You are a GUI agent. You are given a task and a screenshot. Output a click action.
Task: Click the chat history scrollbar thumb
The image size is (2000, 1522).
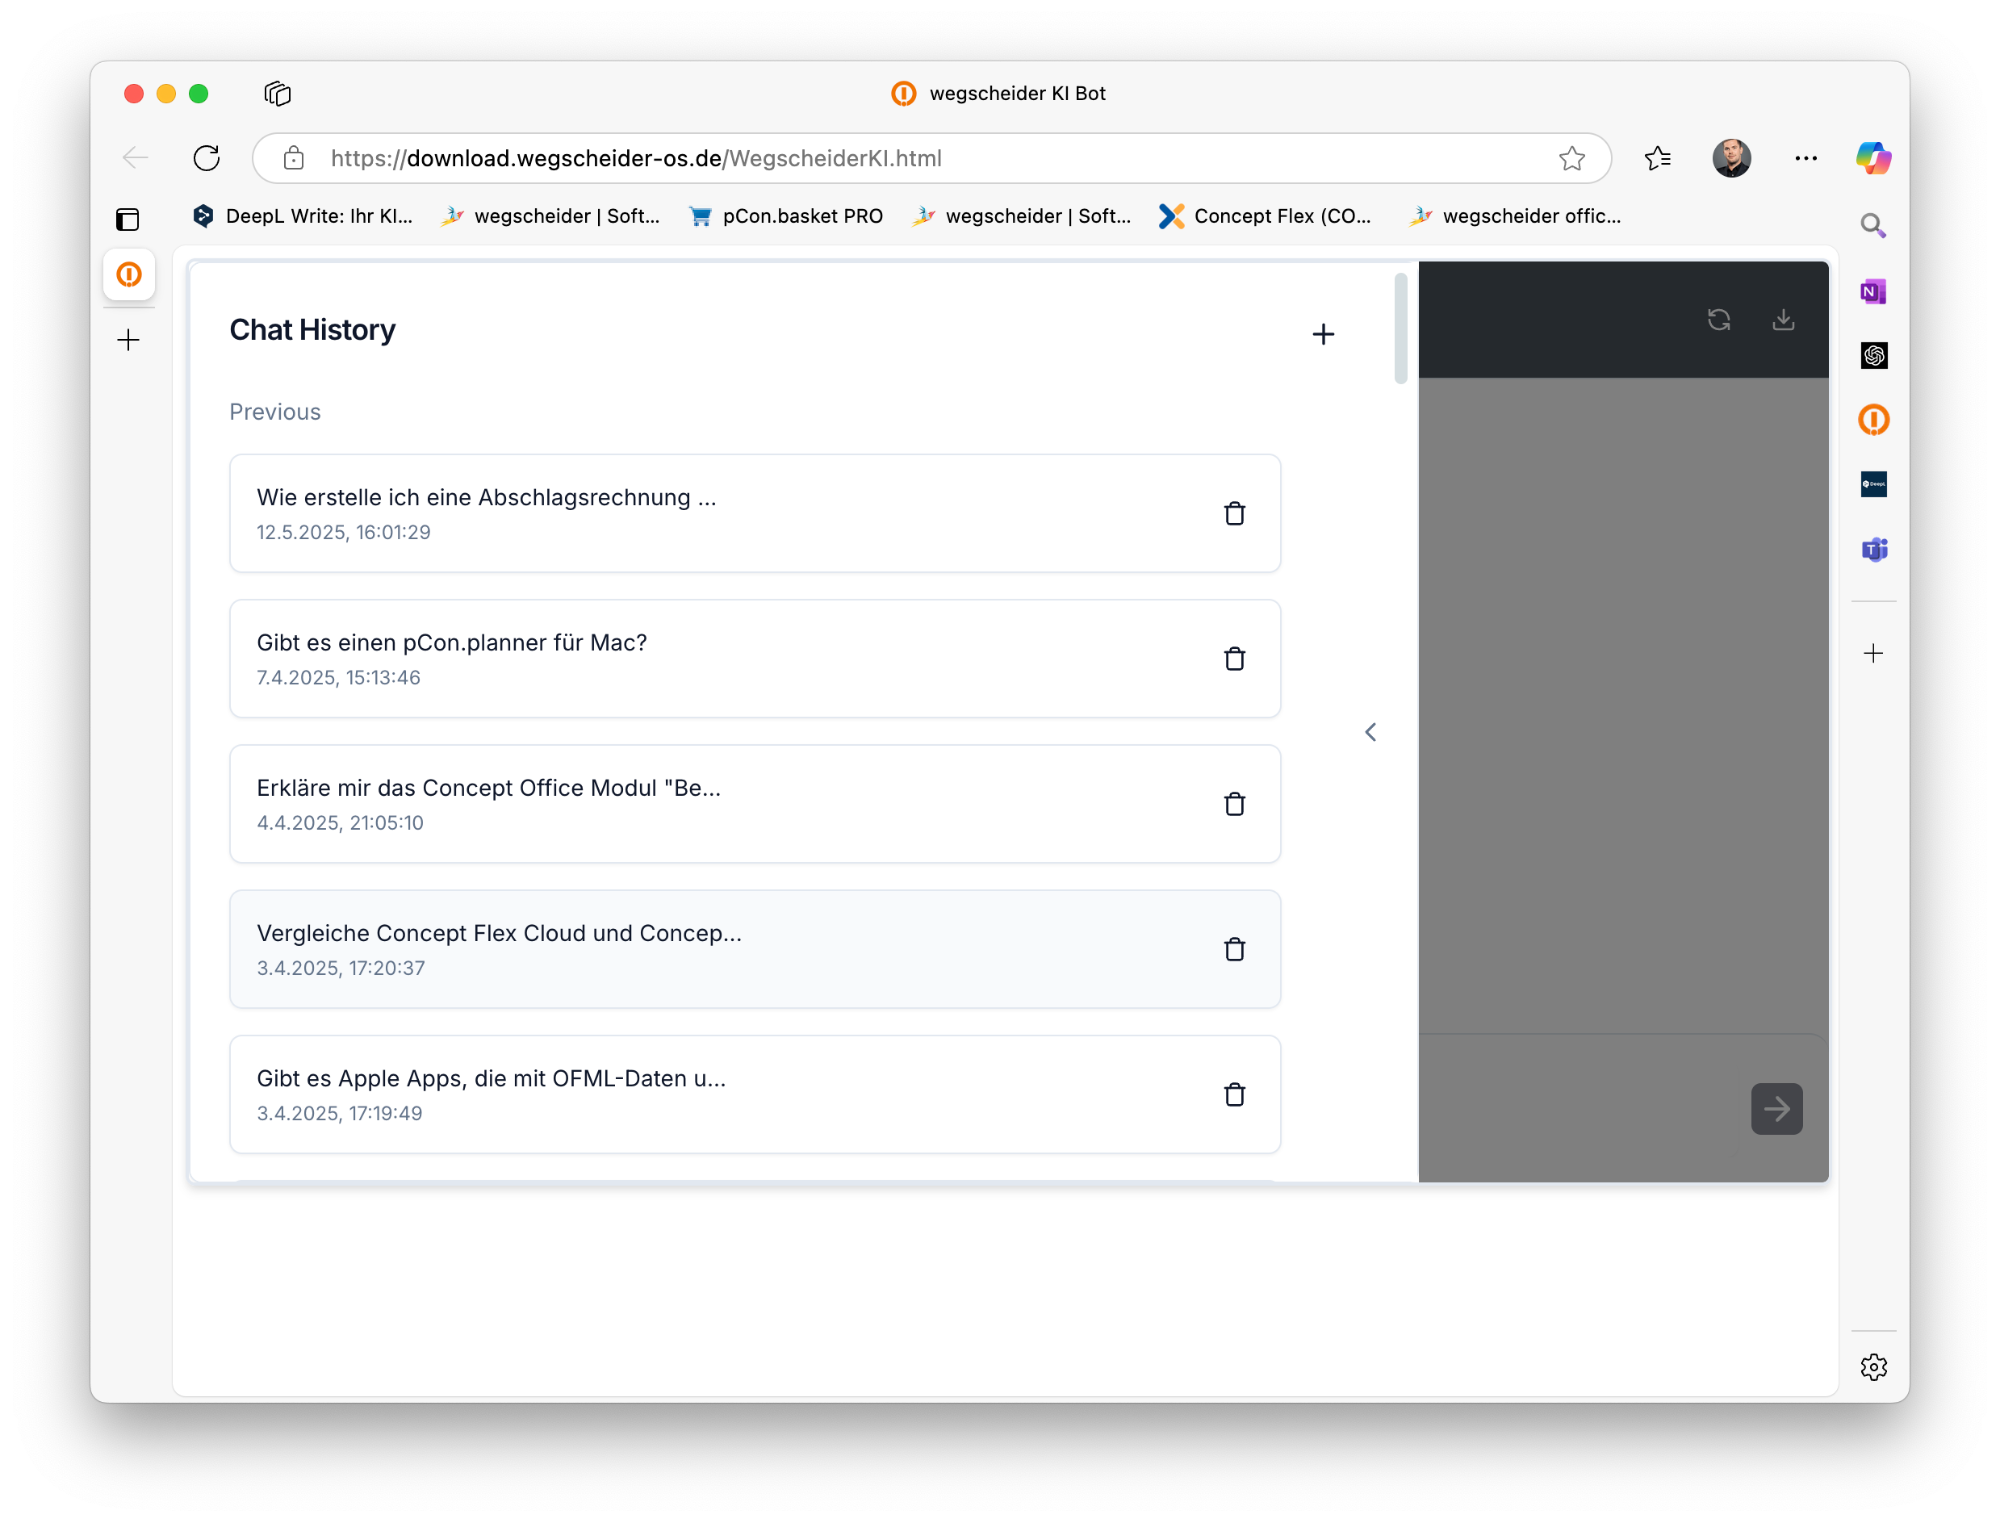[x=1400, y=328]
